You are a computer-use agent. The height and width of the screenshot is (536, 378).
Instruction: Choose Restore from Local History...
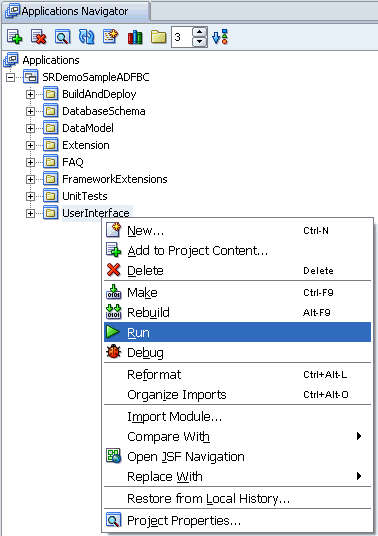coord(238,498)
